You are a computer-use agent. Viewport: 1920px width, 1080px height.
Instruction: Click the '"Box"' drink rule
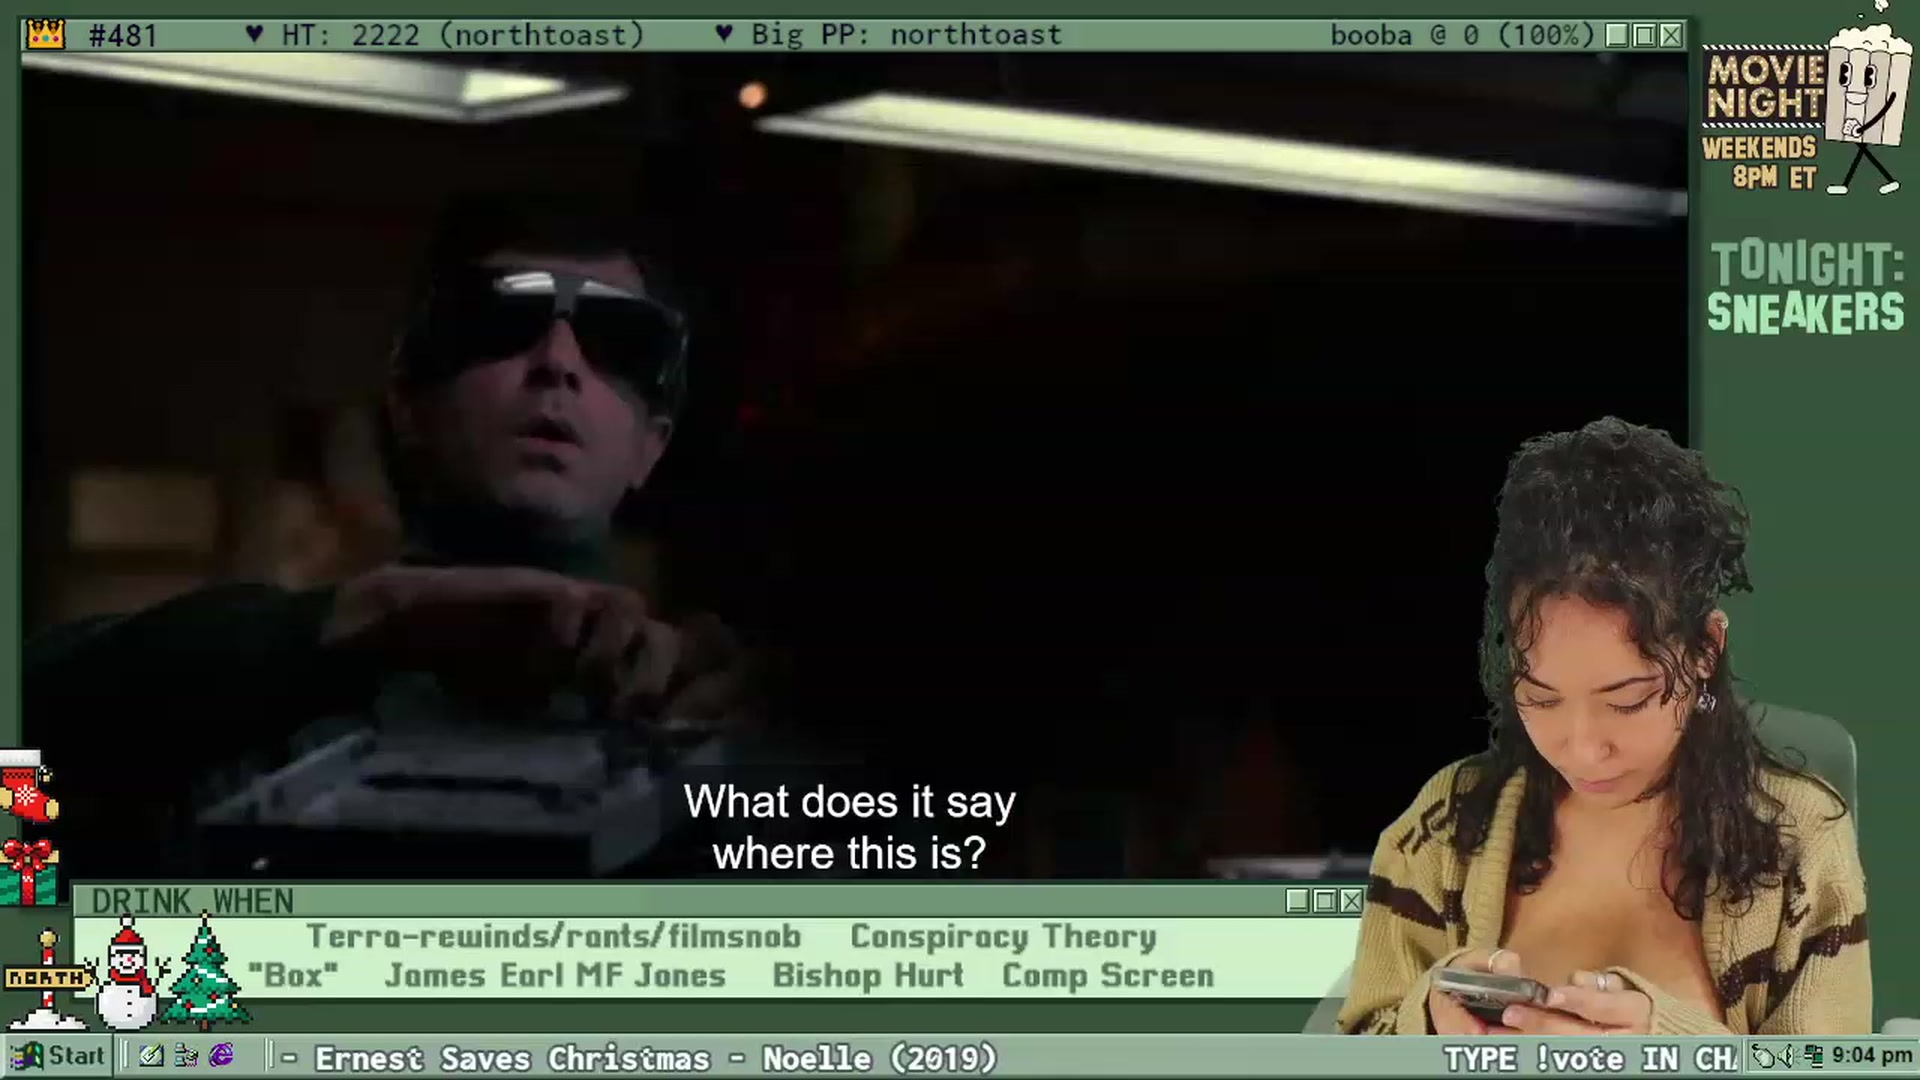pos(292,975)
